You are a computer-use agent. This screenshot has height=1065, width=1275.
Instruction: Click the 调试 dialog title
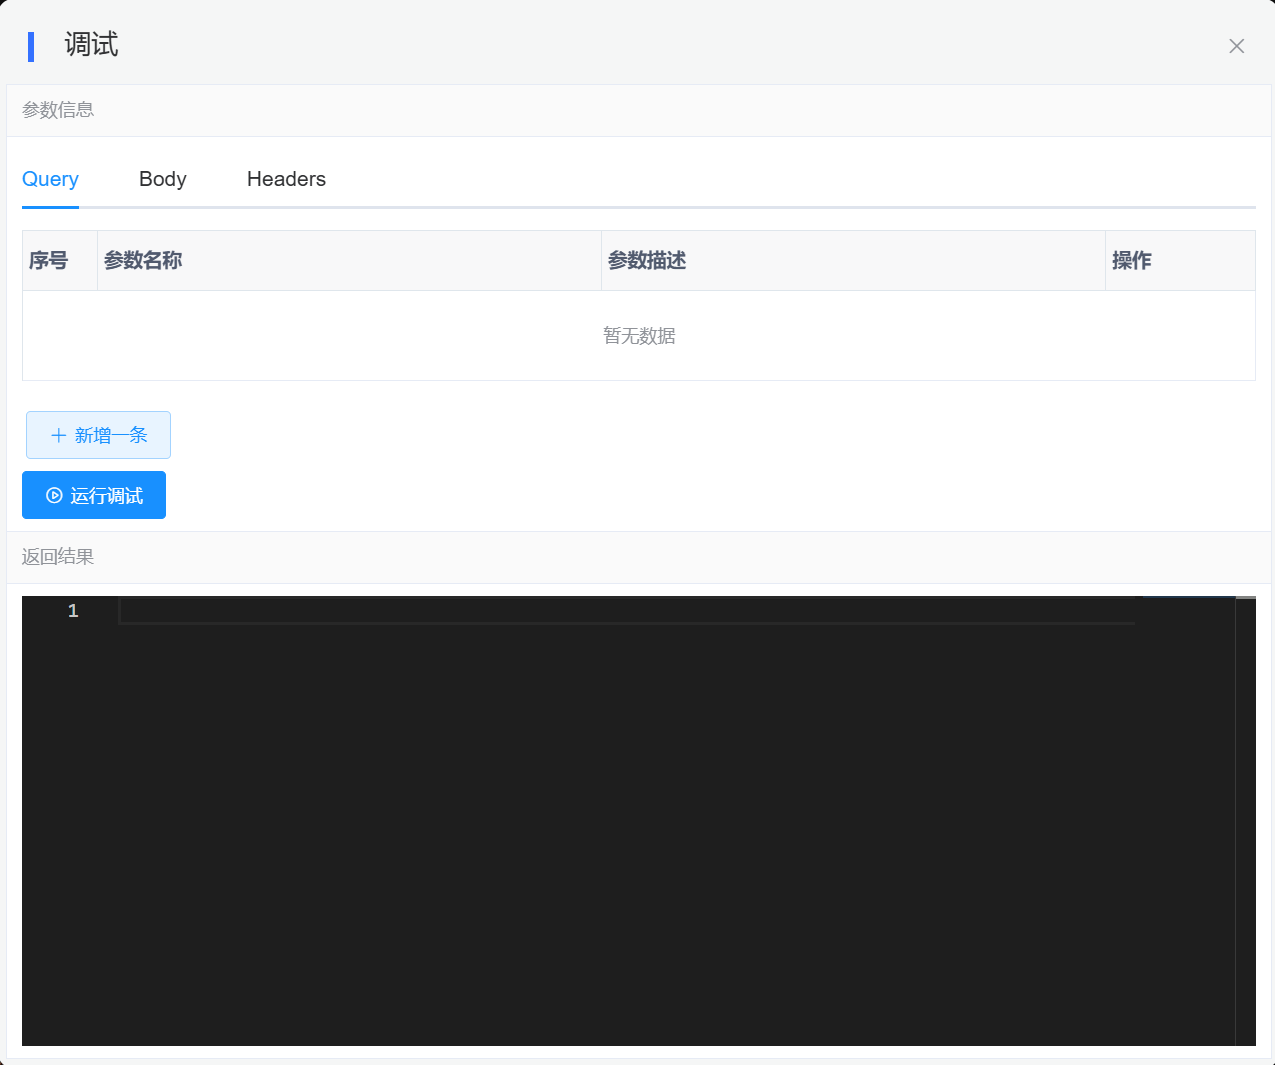[x=91, y=45]
